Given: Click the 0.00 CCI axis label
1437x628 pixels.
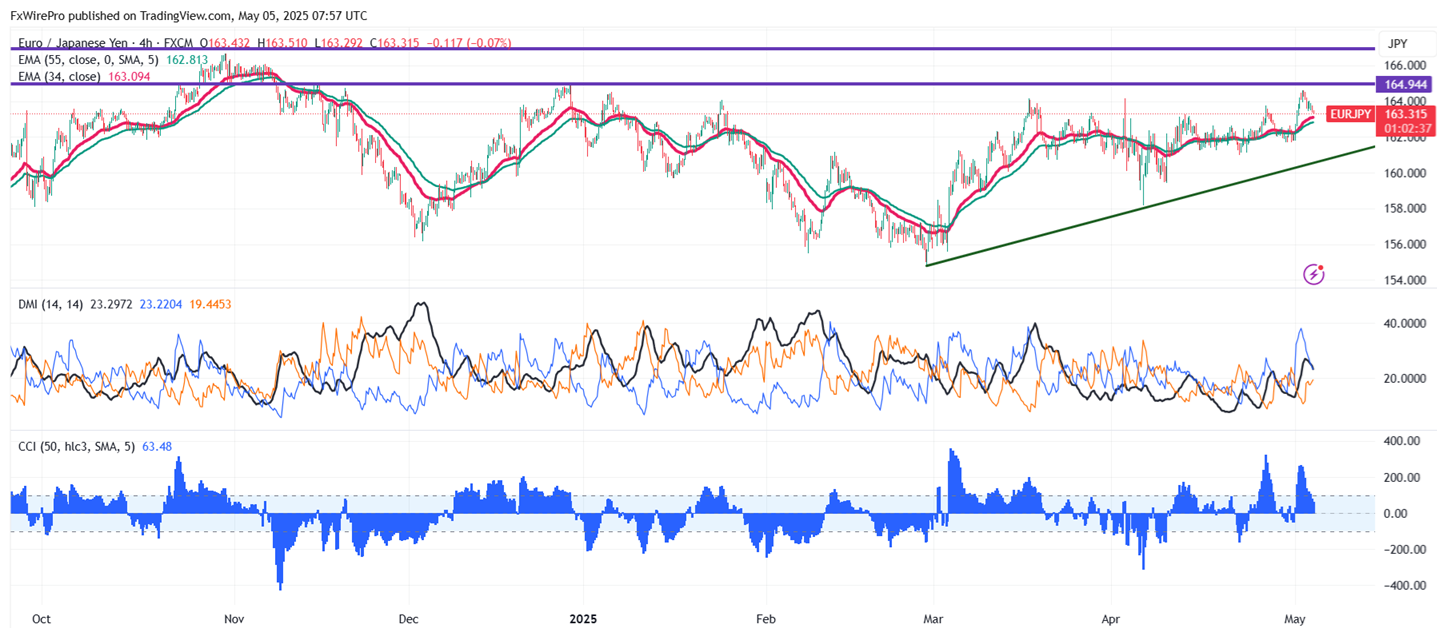Looking at the screenshot, I should click(1397, 513).
